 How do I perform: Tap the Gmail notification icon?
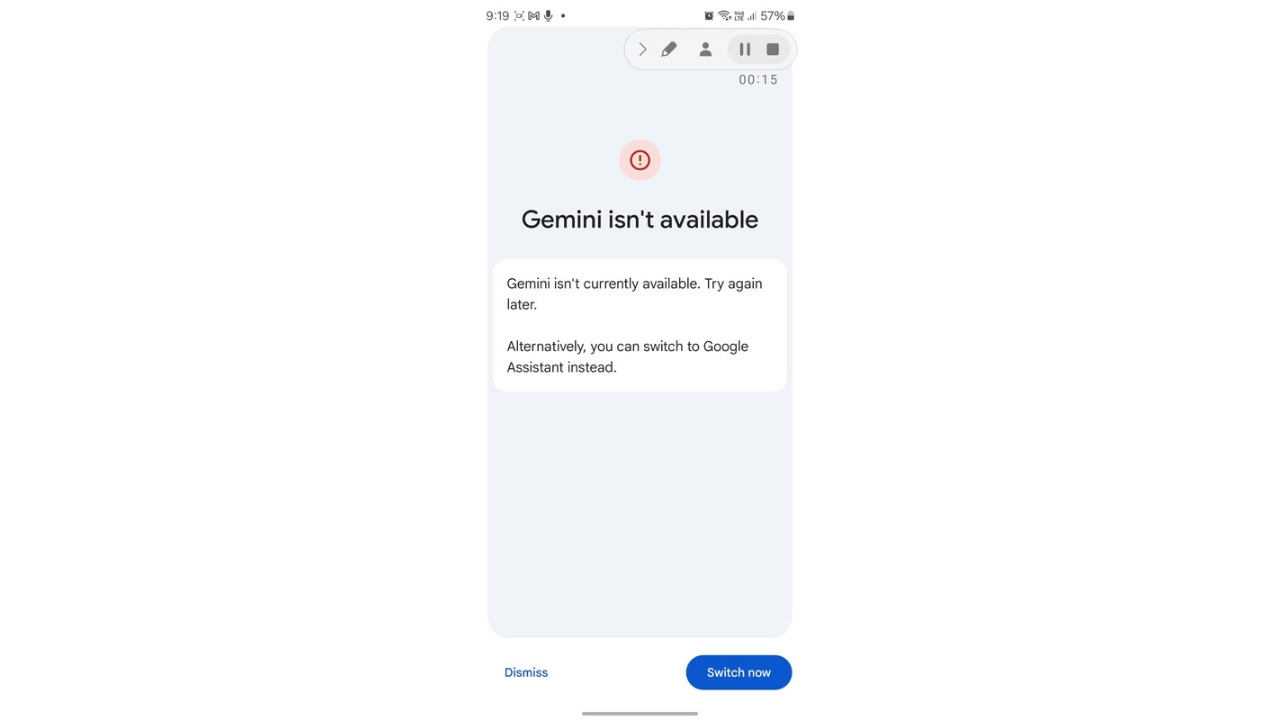click(x=534, y=16)
